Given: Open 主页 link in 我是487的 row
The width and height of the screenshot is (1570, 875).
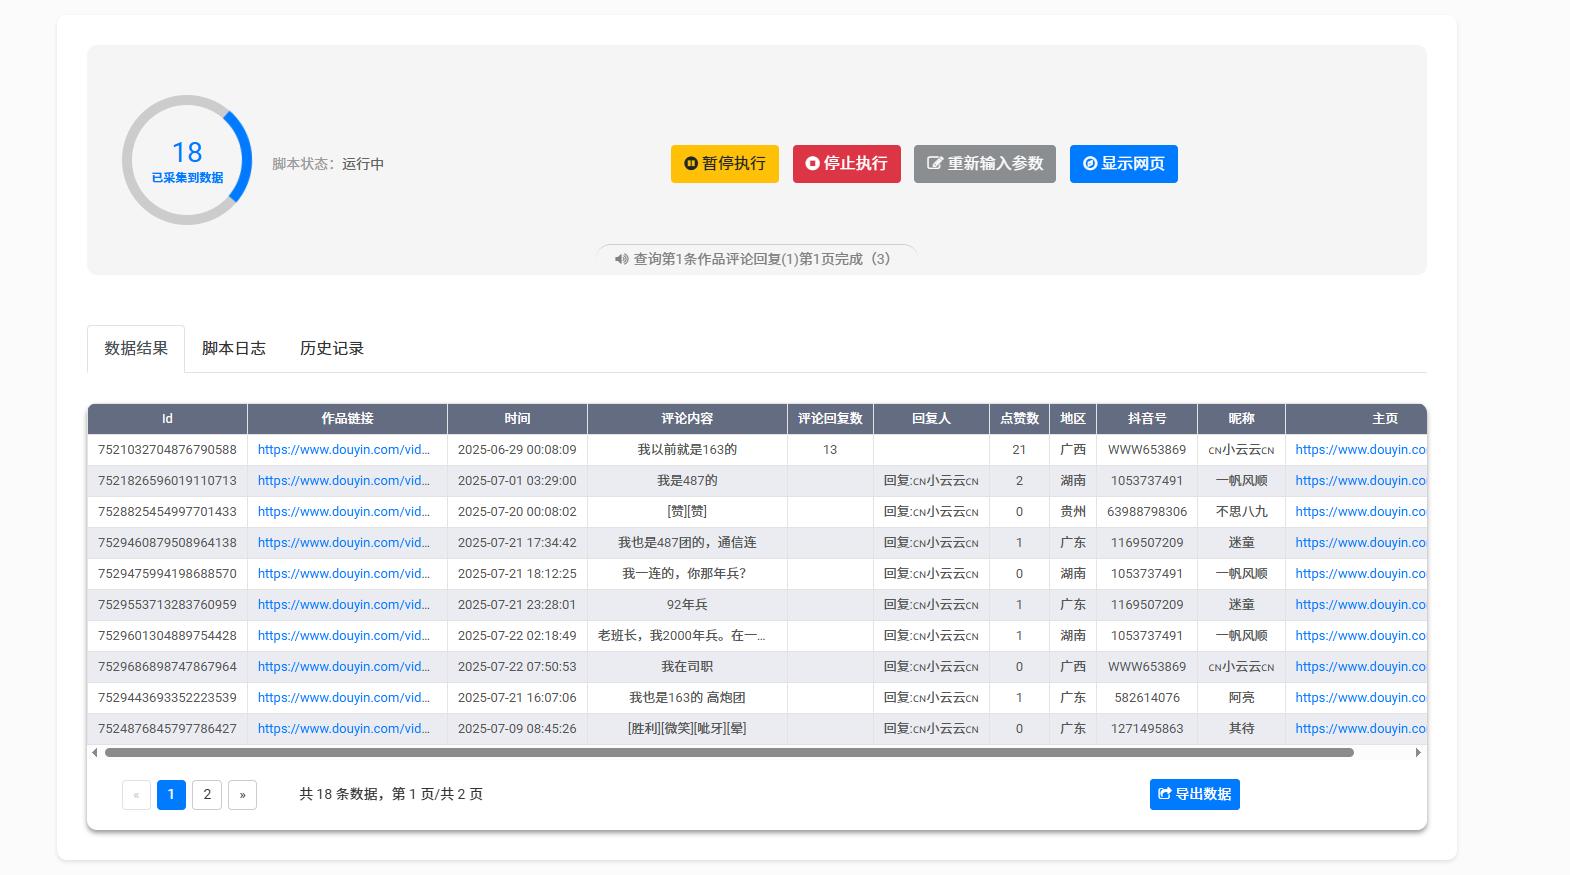Looking at the screenshot, I should coord(1360,481).
